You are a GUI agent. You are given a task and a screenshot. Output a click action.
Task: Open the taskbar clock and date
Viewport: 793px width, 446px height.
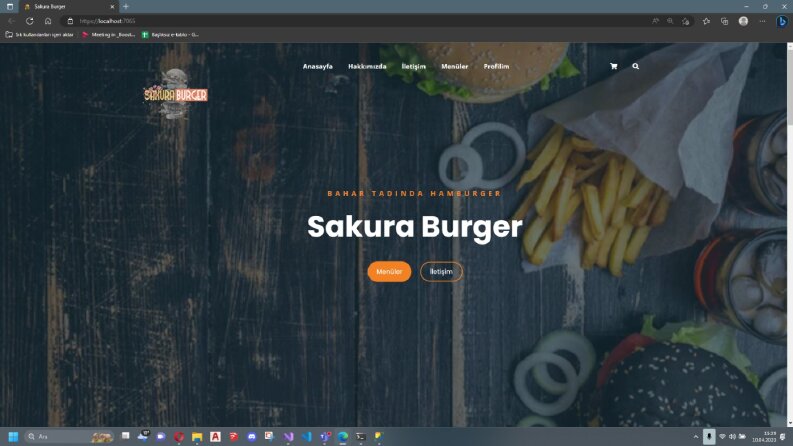click(764, 437)
